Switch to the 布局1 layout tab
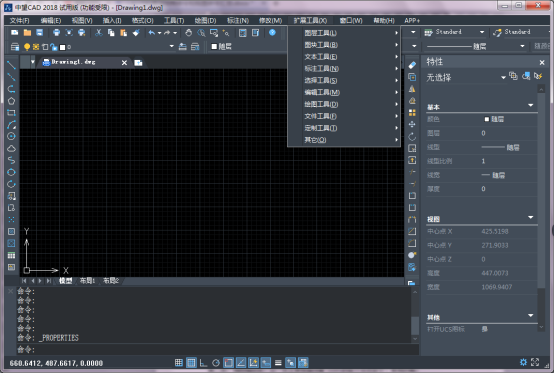 (87, 281)
